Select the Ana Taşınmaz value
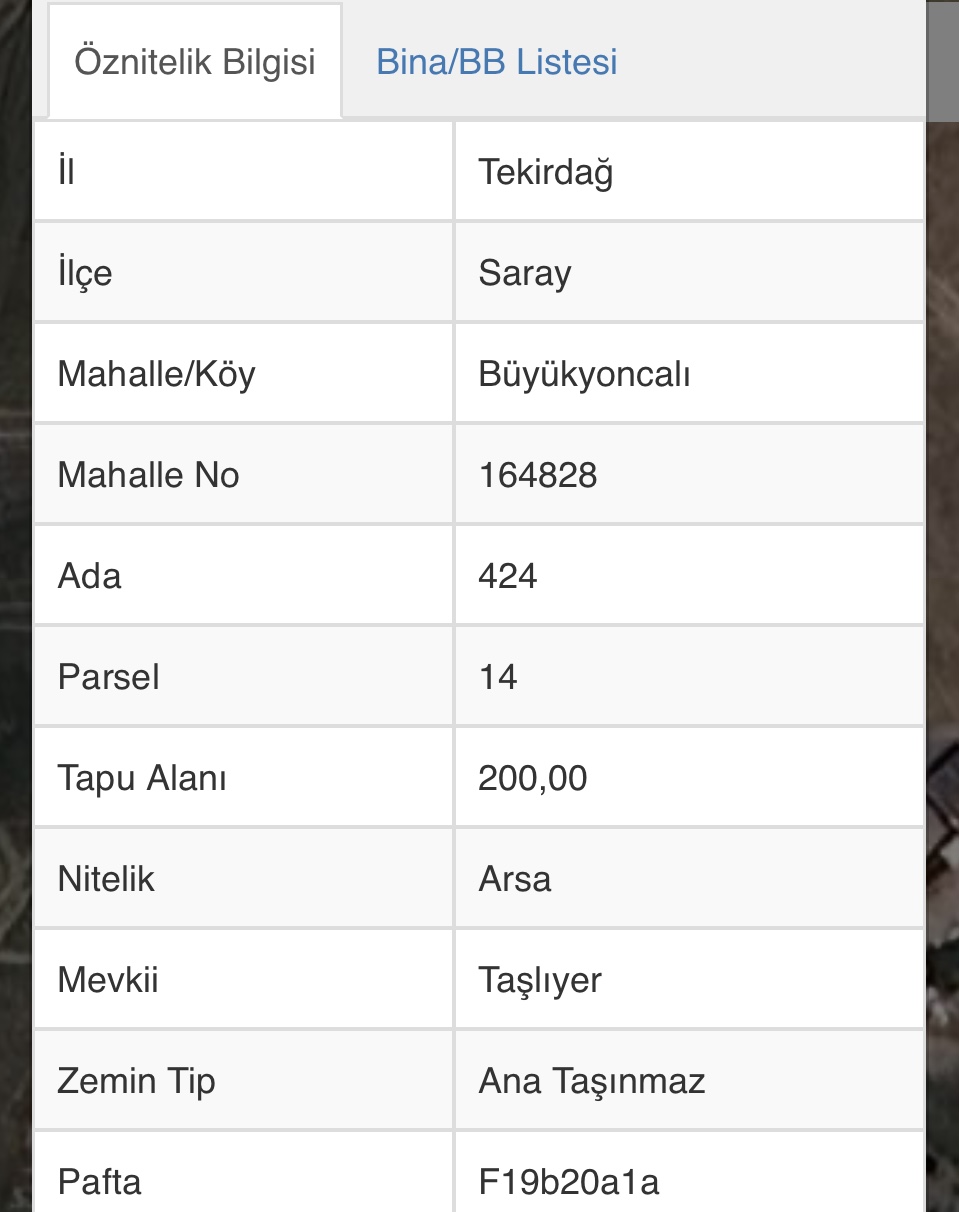Screen dimensions: 959x1212 coord(592,1081)
